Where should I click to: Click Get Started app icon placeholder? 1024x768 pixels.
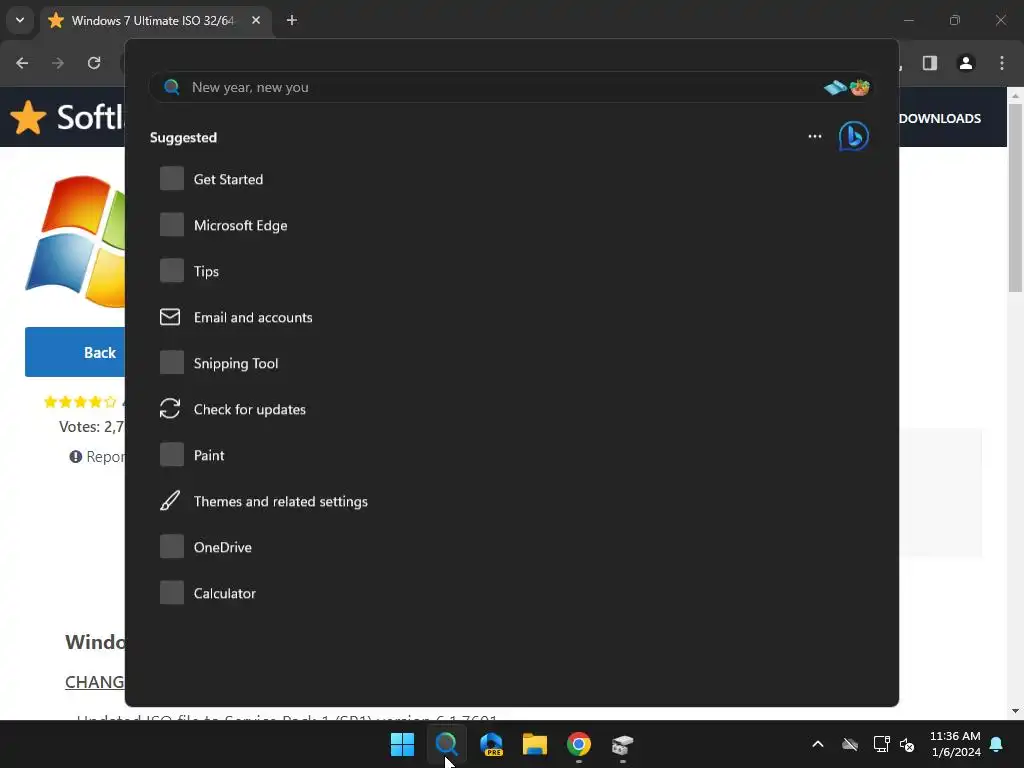click(x=172, y=178)
